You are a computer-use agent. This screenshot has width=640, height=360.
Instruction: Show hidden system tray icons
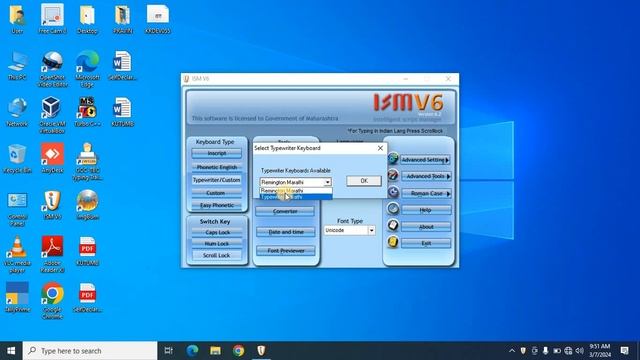[x=512, y=351]
